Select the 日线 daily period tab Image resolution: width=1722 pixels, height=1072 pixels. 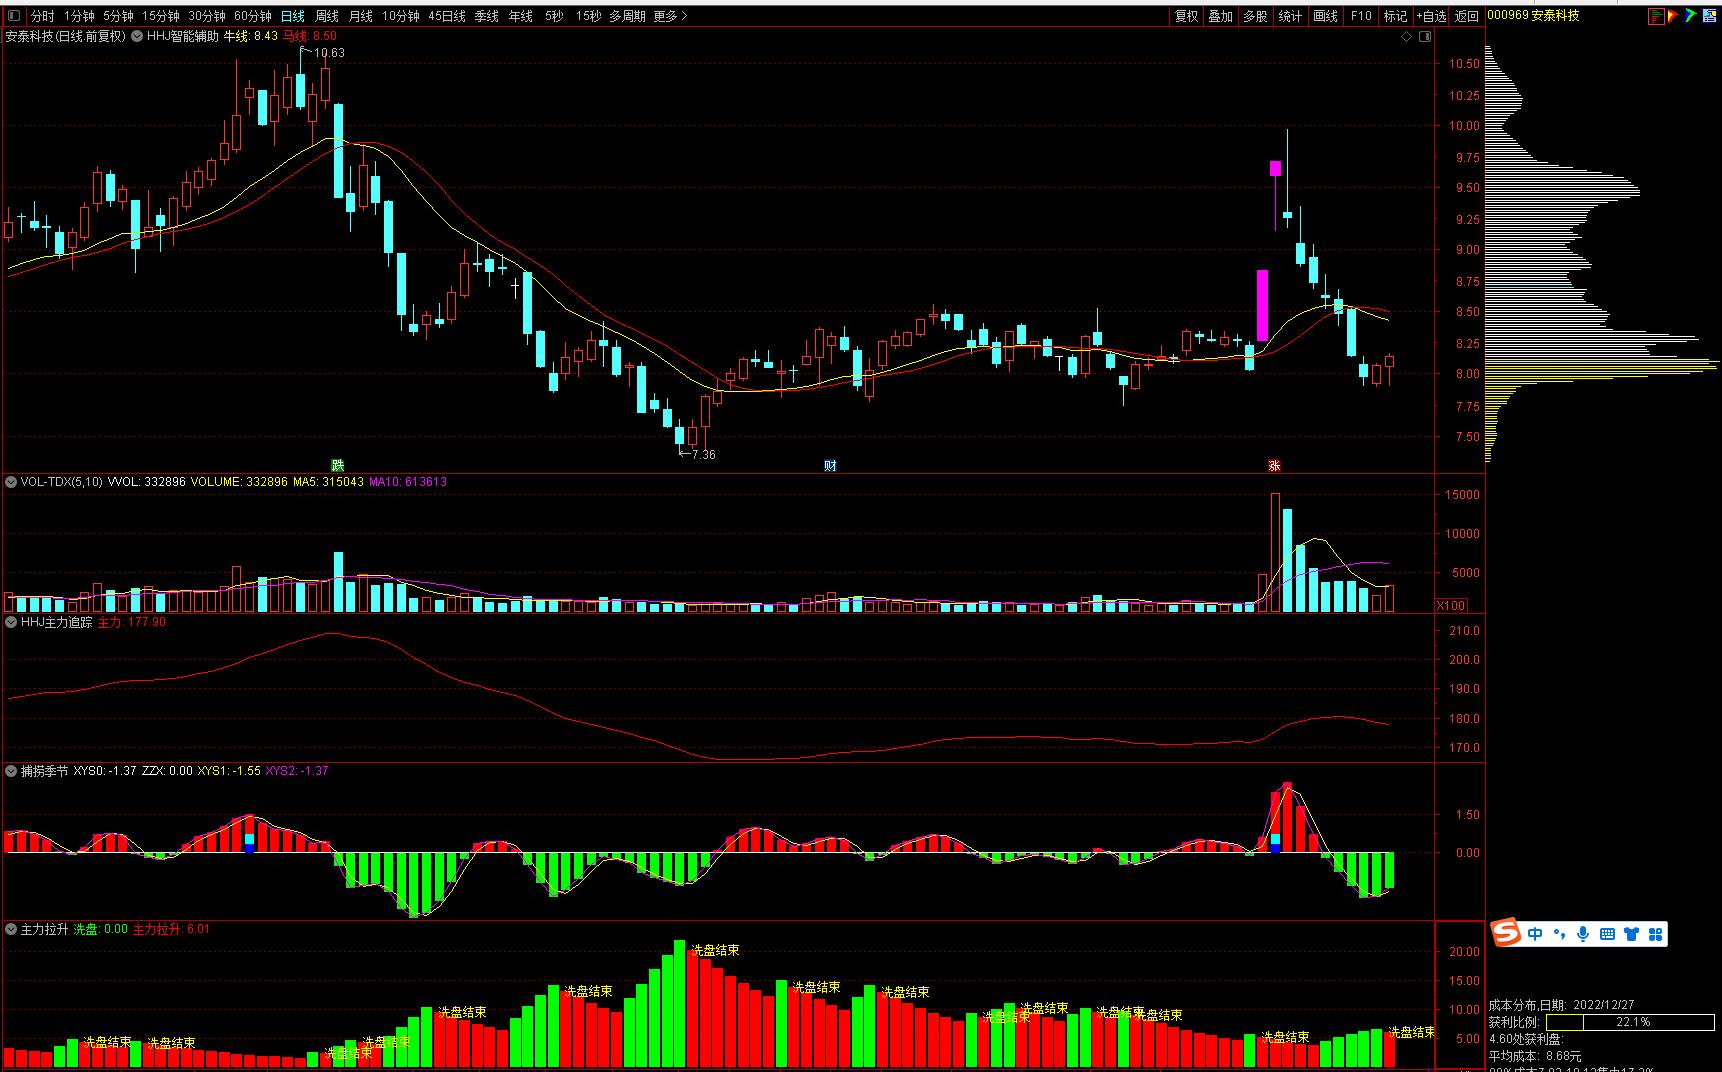coord(293,16)
